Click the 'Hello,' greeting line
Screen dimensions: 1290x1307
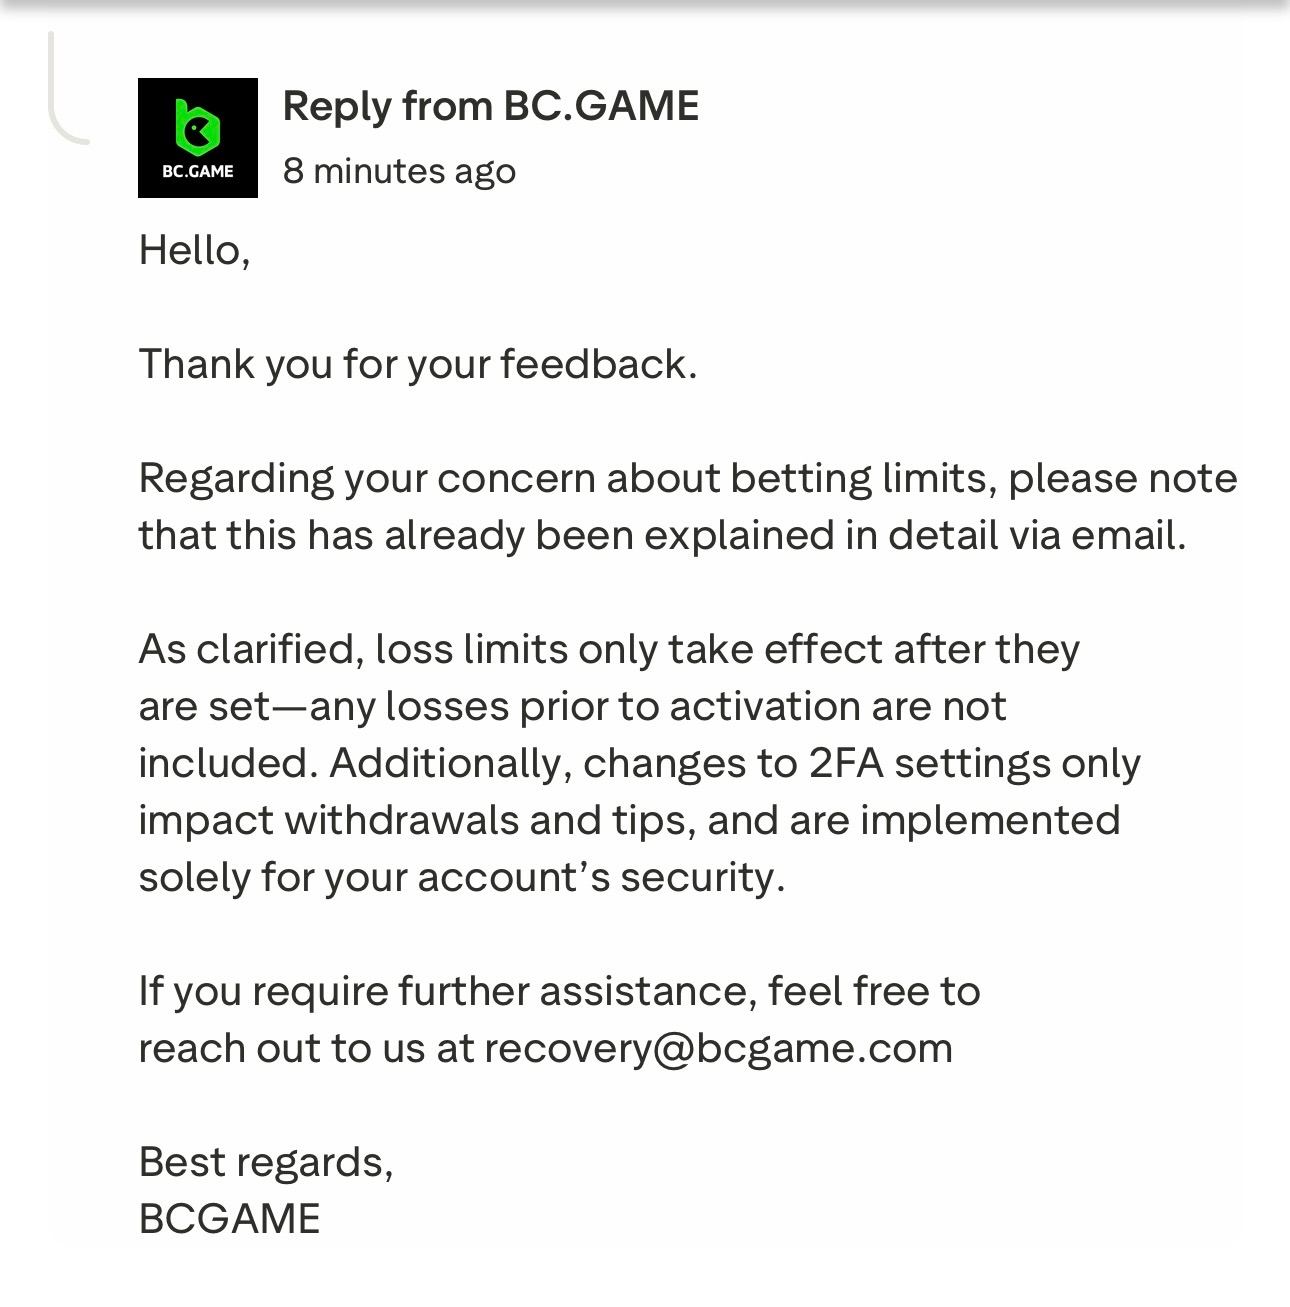tap(194, 249)
